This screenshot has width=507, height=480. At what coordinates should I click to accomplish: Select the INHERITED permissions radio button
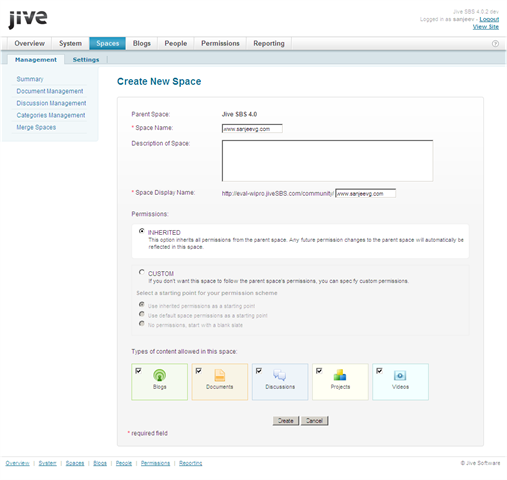(142, 231)
